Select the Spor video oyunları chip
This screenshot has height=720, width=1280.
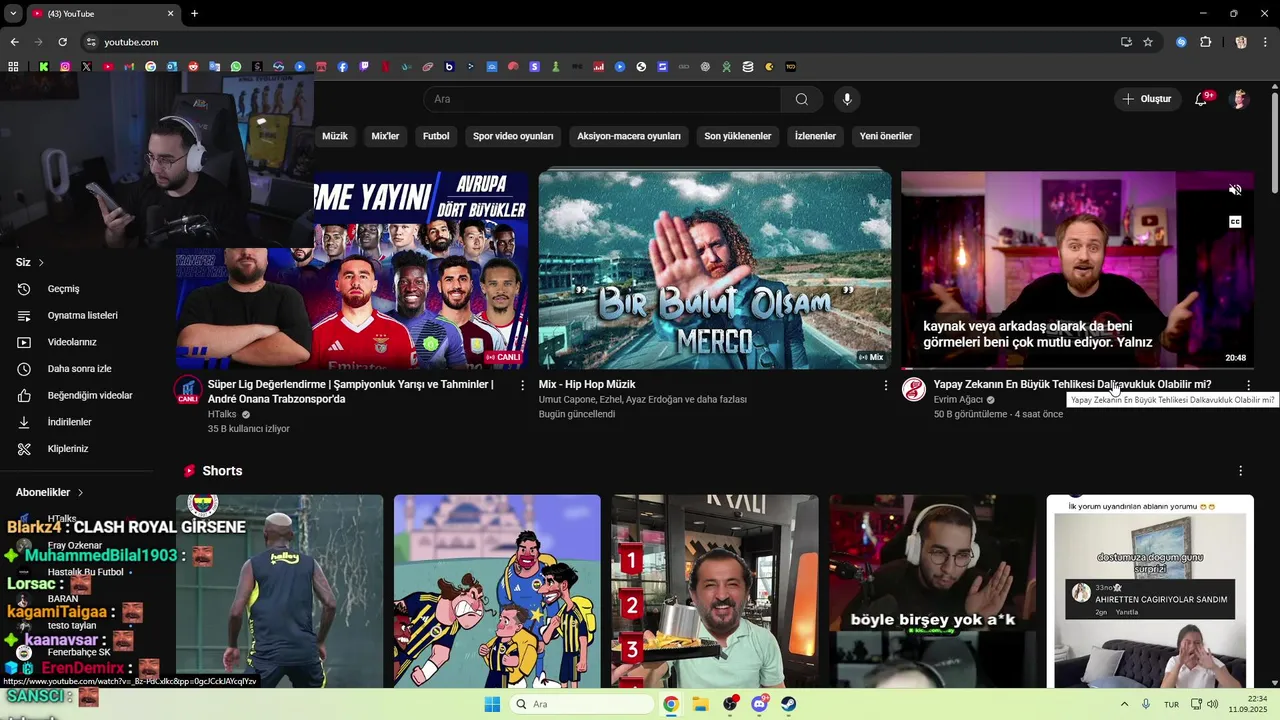click(x=513, y=136)
